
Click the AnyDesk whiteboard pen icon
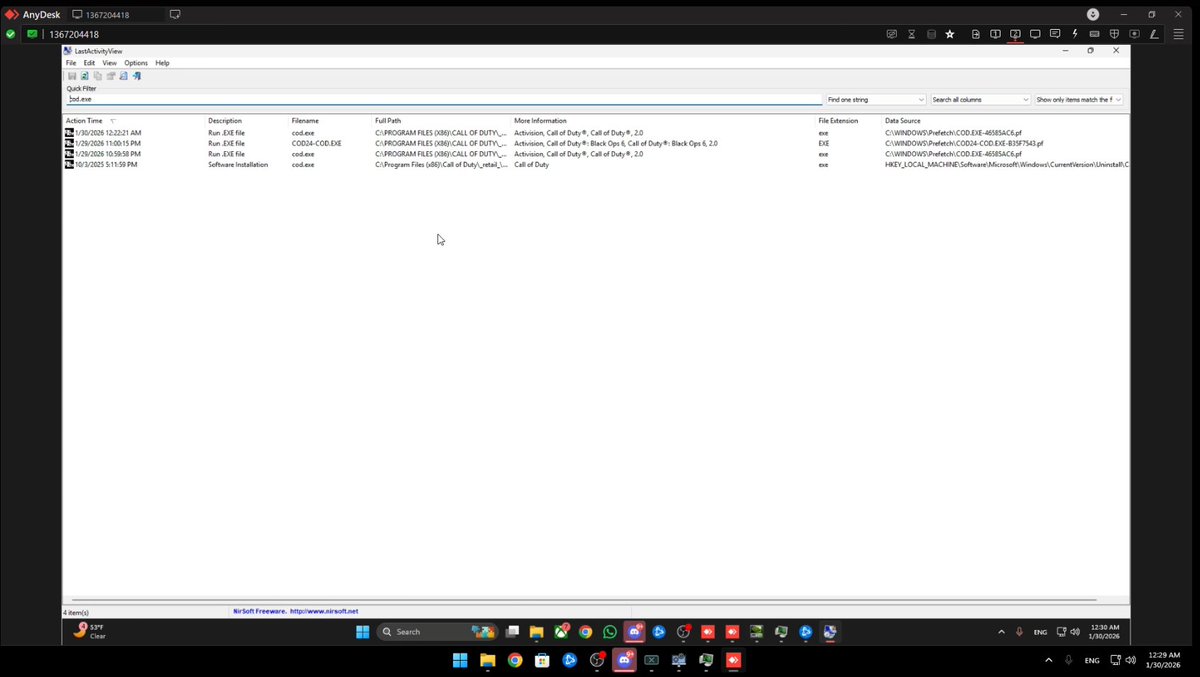(x=1154, y=34)
